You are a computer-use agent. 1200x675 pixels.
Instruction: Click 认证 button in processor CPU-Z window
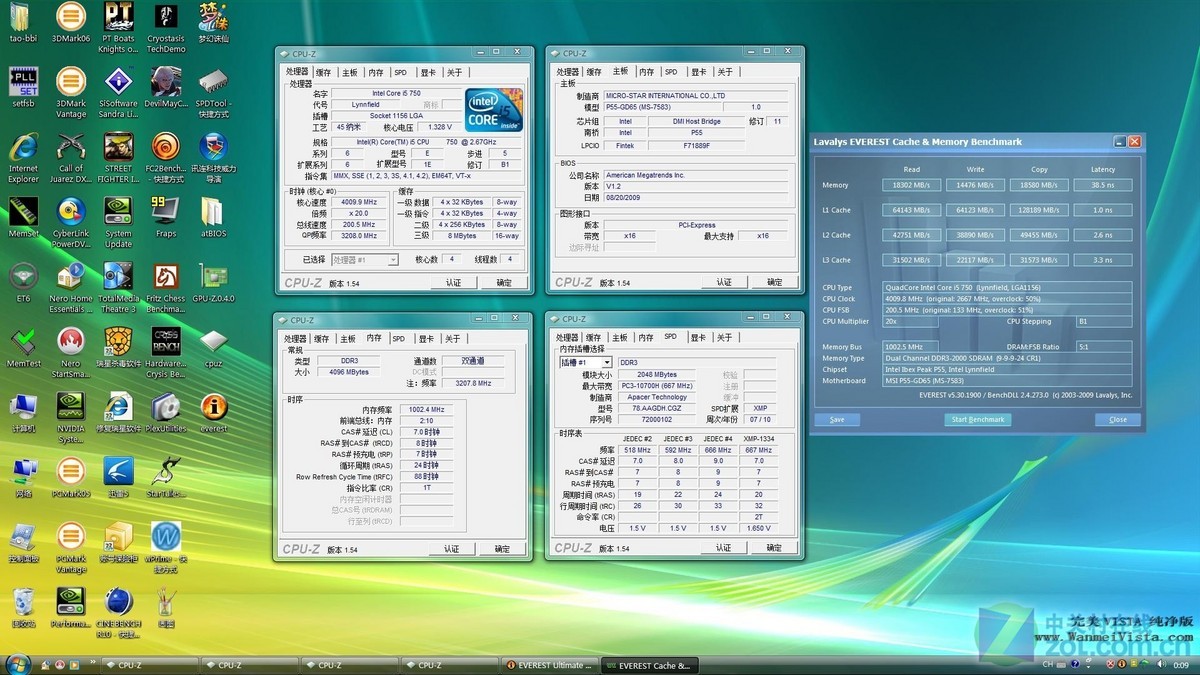pos(453,283)
